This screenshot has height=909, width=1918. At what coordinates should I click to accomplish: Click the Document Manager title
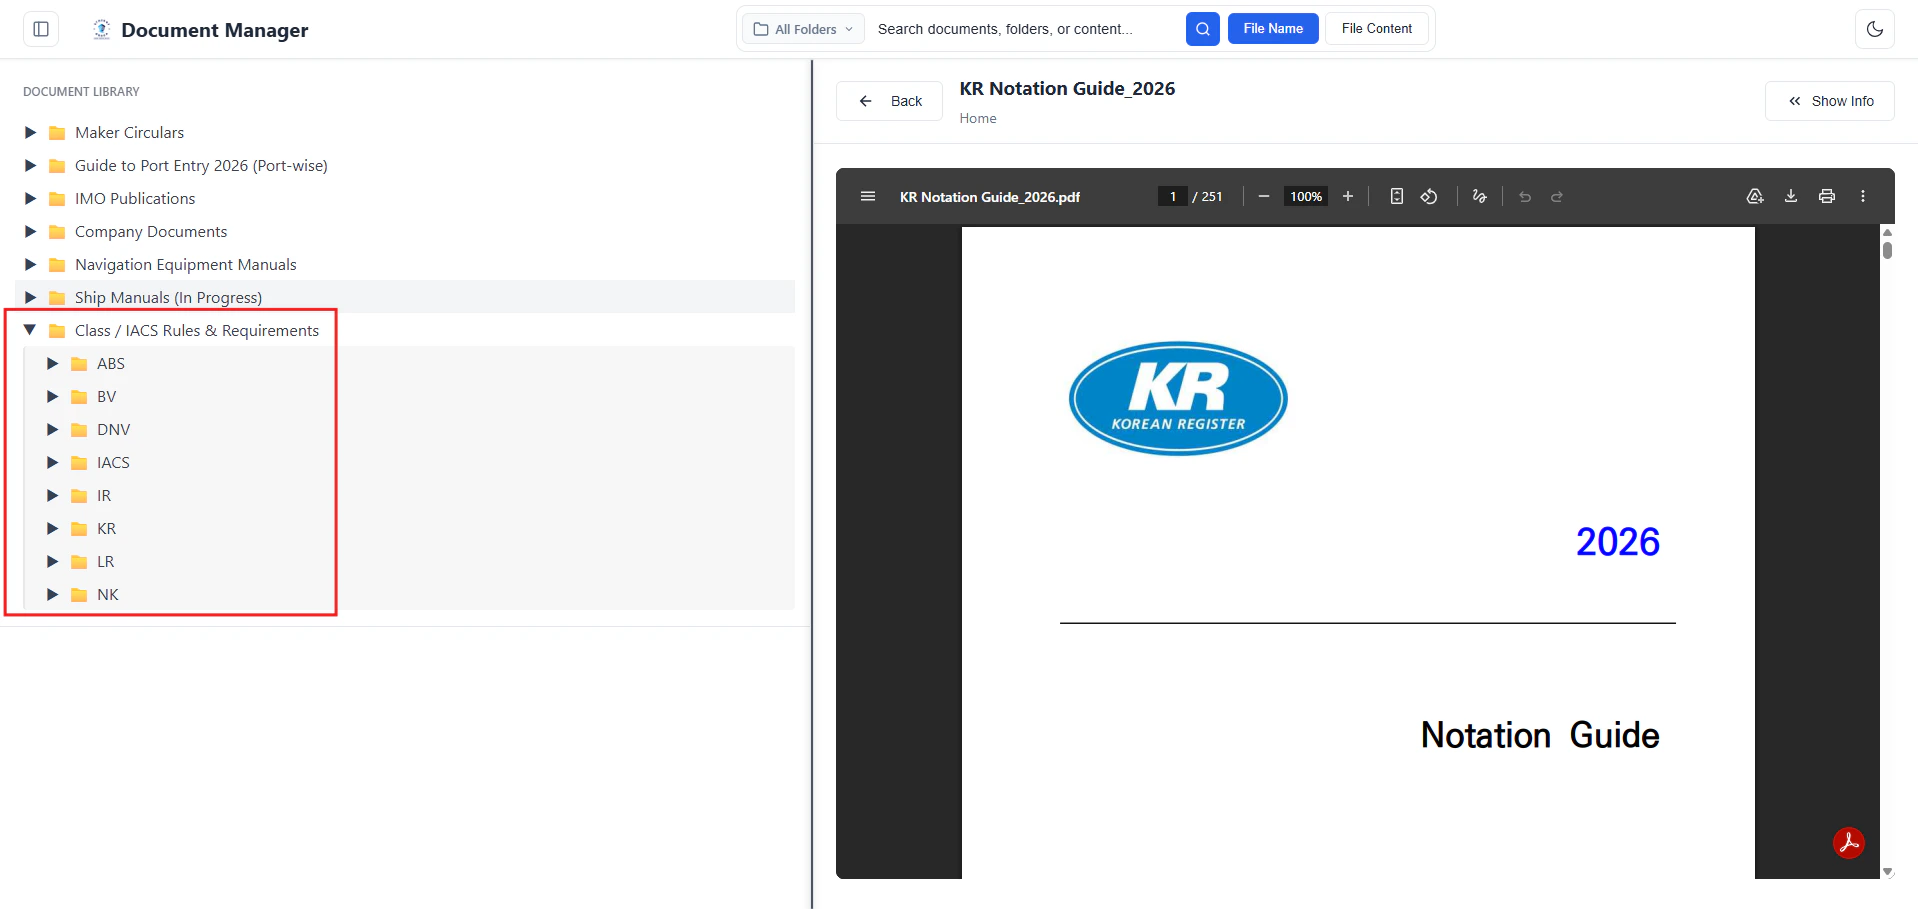tap(215, 30)
